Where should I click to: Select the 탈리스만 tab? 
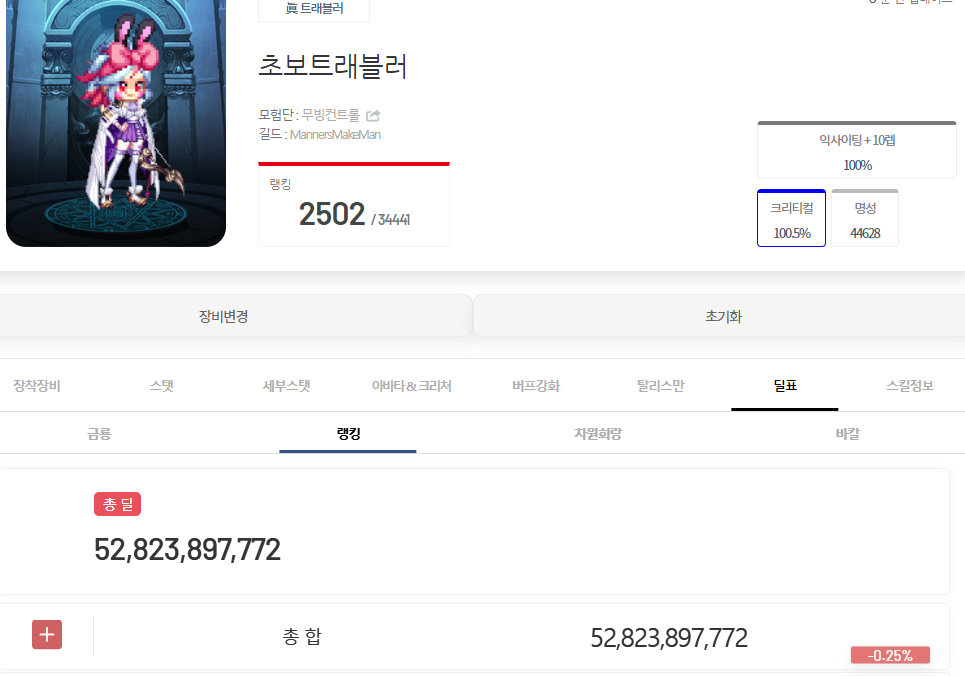click(660, 386)
